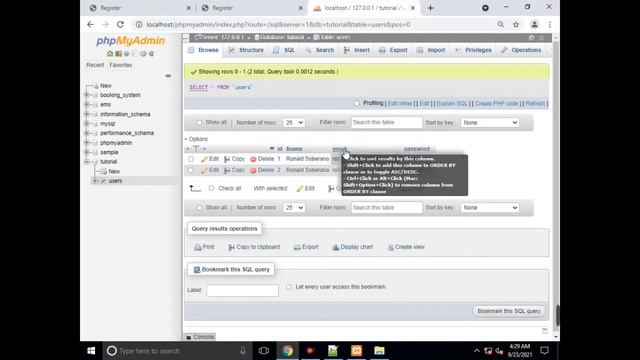
Task: Open Chrome from the taskbar
Action: [x=288, y=351]
